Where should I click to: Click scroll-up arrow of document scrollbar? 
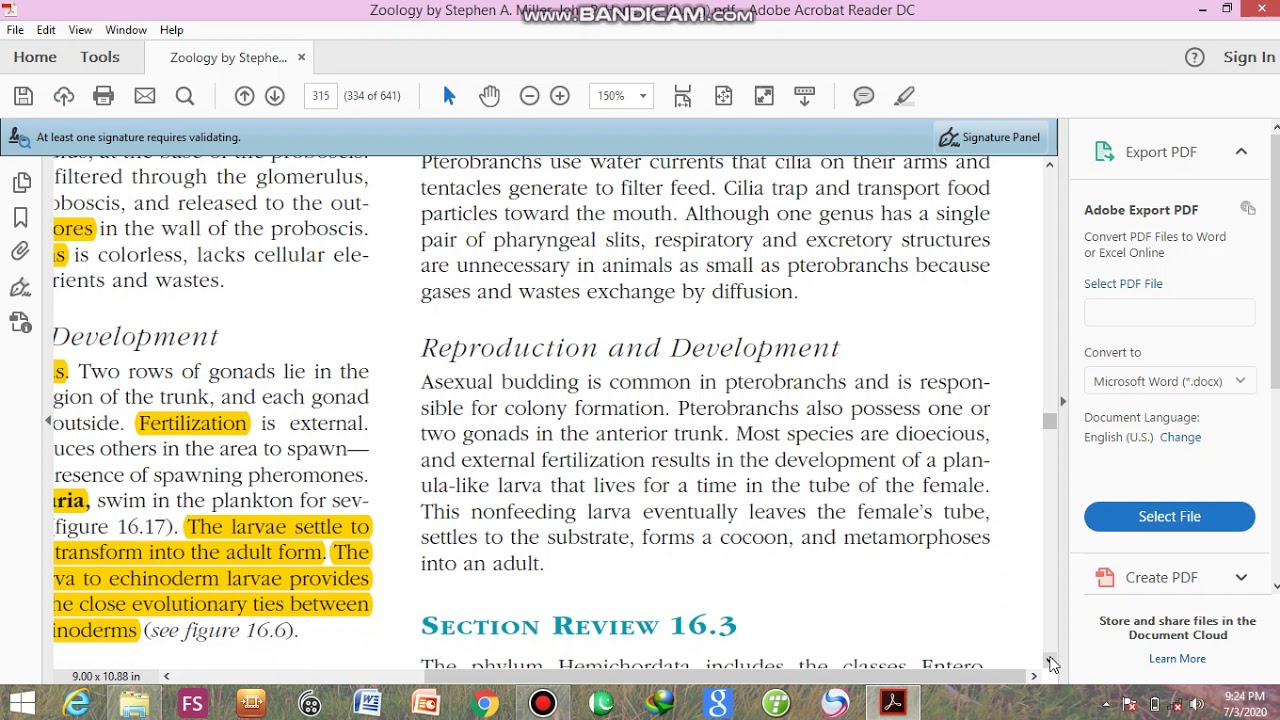tap(1049, 164)
